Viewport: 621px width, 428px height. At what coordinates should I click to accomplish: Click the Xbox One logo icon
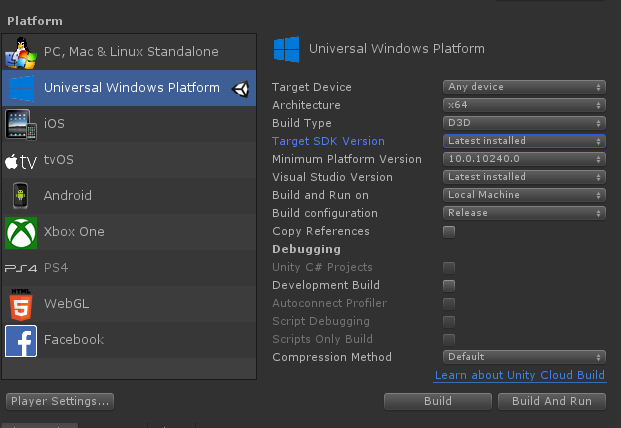21,232
